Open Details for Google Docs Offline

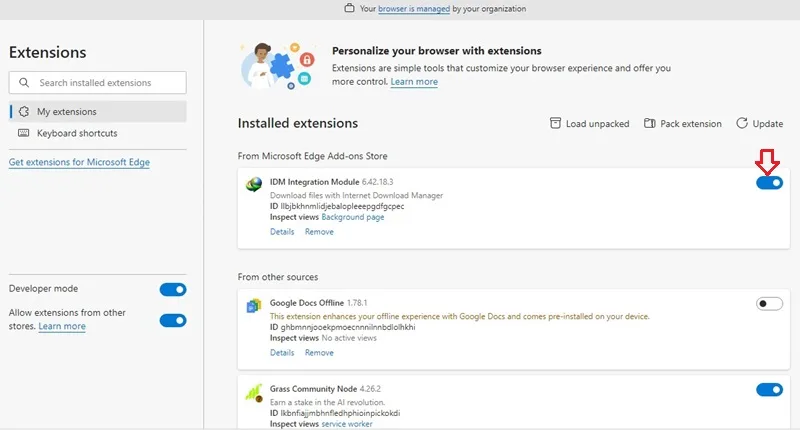[282, 352]
